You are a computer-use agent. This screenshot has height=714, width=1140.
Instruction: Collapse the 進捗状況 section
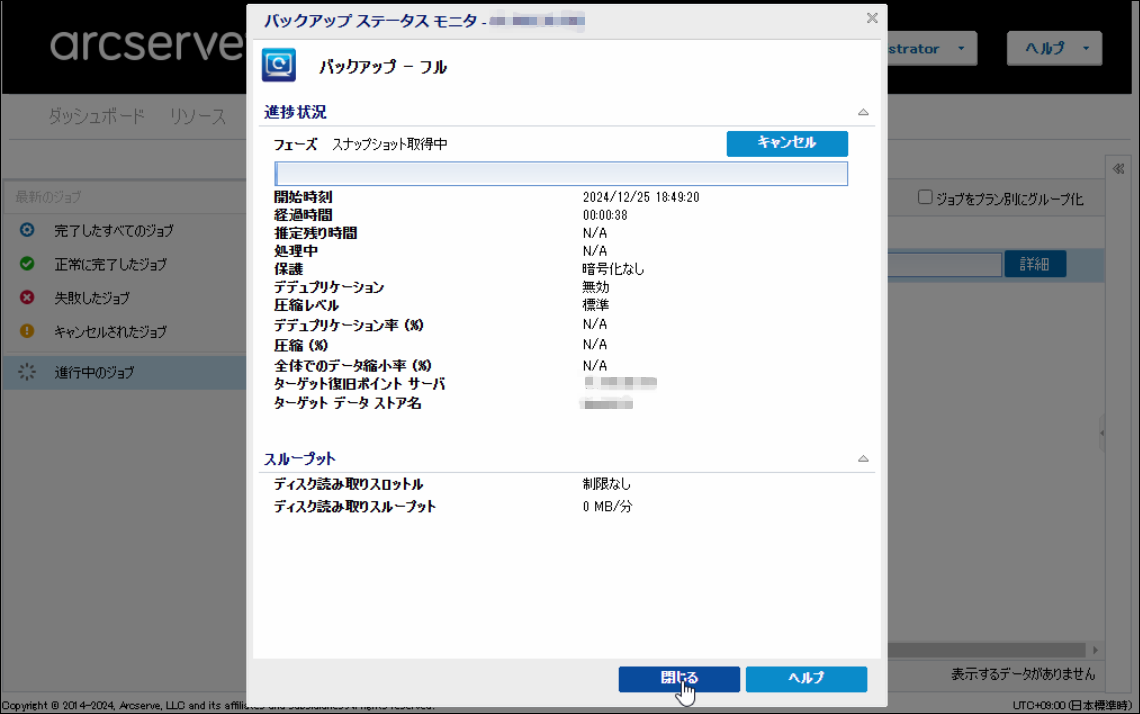click(863, 112)
